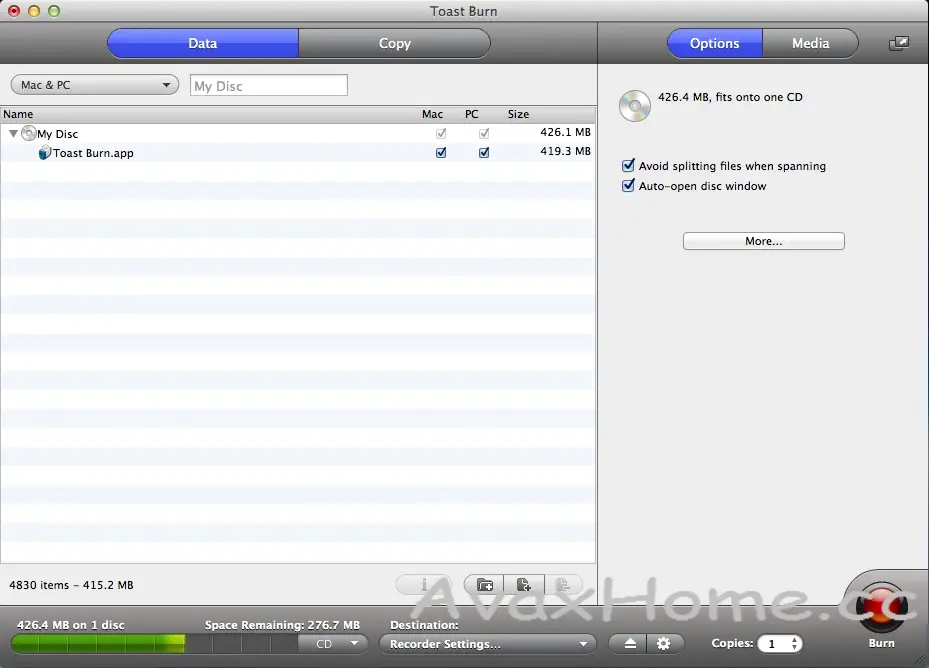This screenshot has height=668, width=929.
Task: Click the Copies number field
Action: point(773,644)
